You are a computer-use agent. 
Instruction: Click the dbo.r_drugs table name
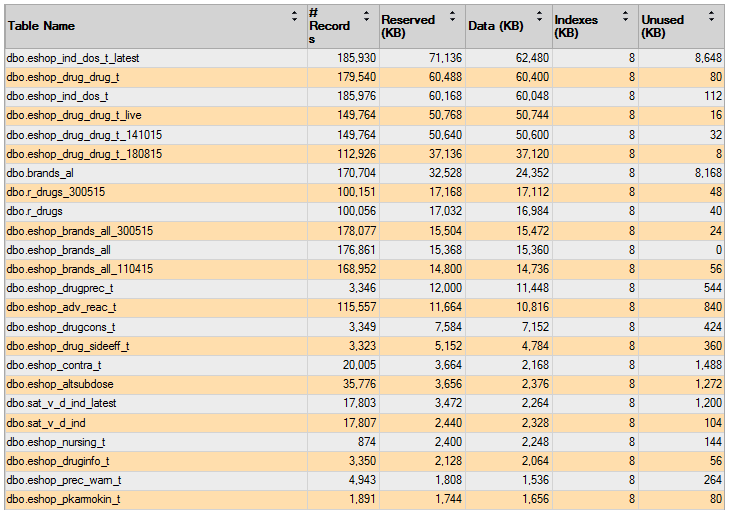coord(34,212)
